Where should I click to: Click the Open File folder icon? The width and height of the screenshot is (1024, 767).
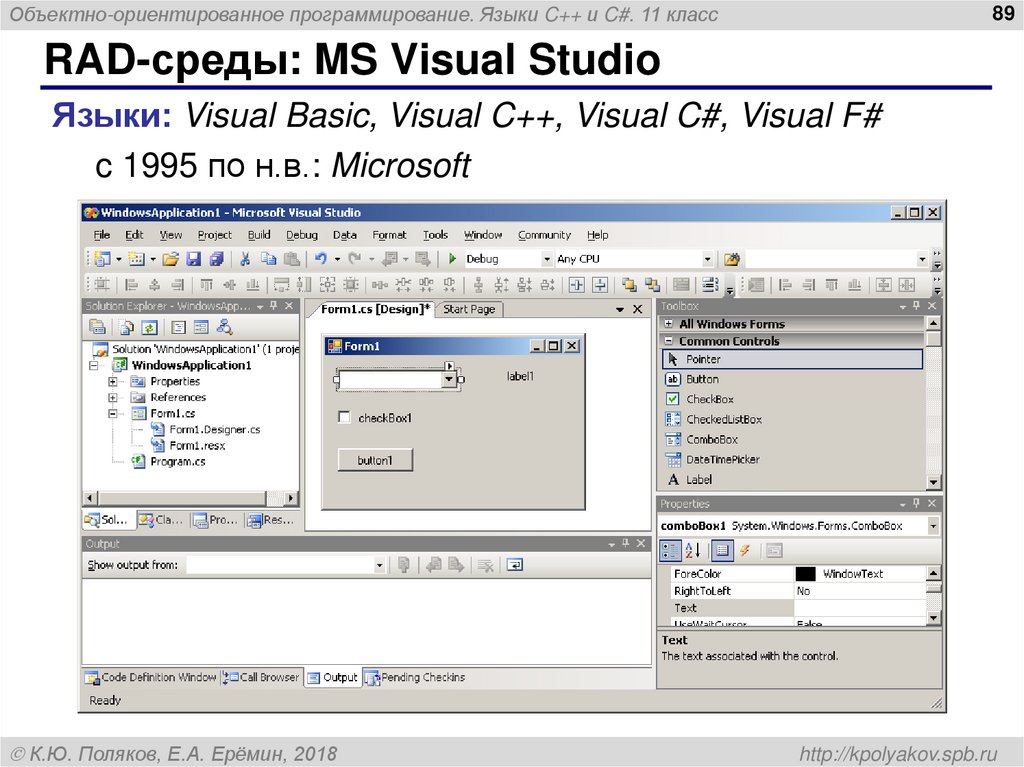pos(171,259)
